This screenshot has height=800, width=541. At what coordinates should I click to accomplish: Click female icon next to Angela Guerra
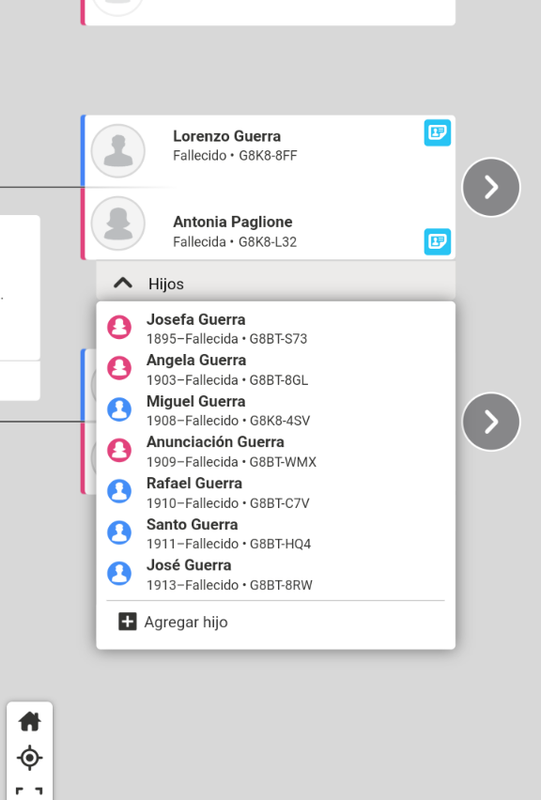click(119, 368)
